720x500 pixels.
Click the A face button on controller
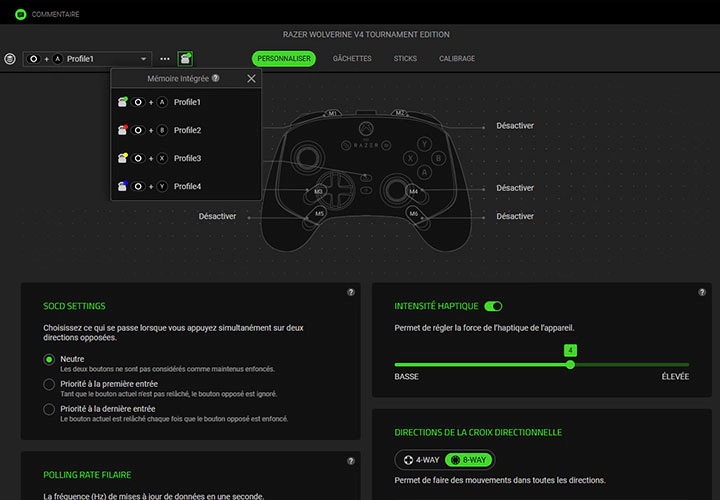pyautogui.click(x=424, y=173)
